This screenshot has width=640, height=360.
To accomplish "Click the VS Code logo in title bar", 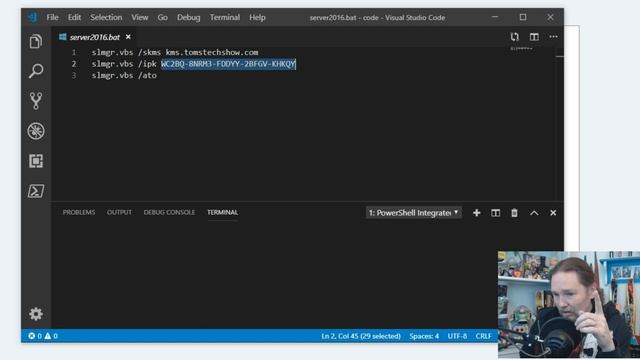I will 33,17.
